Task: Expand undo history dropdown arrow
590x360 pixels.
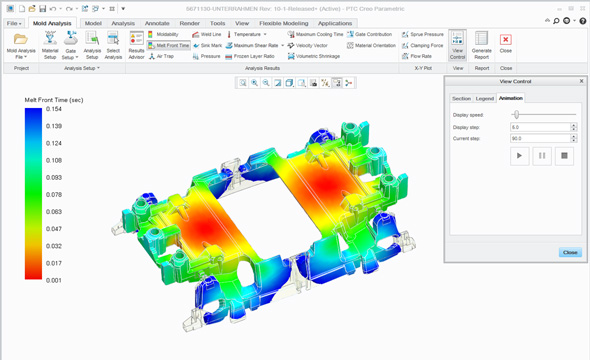Action: (60, 9)
